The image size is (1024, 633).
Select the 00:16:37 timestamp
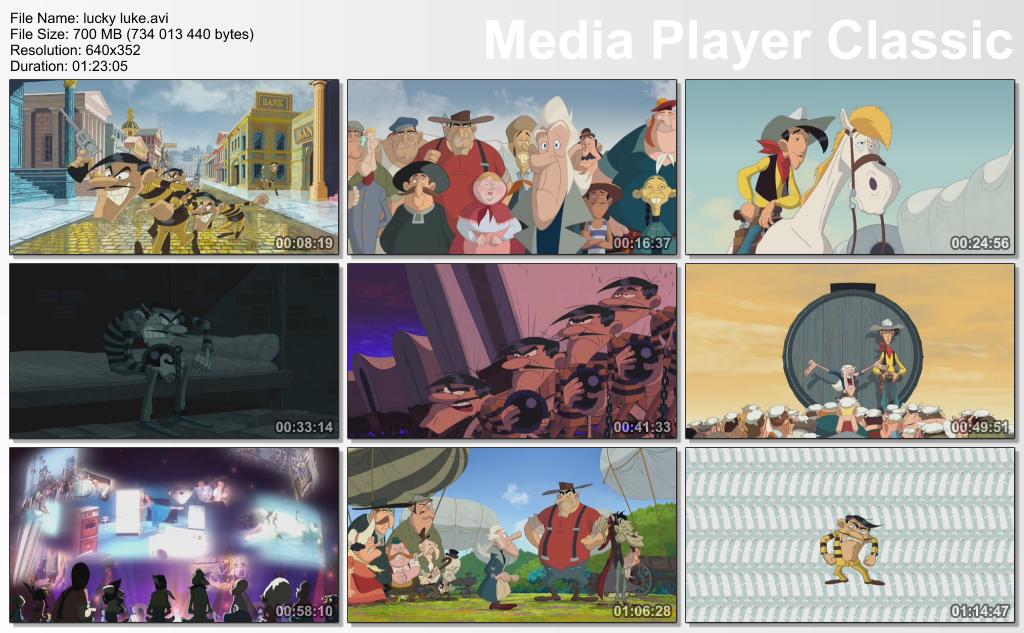(642, 243)
